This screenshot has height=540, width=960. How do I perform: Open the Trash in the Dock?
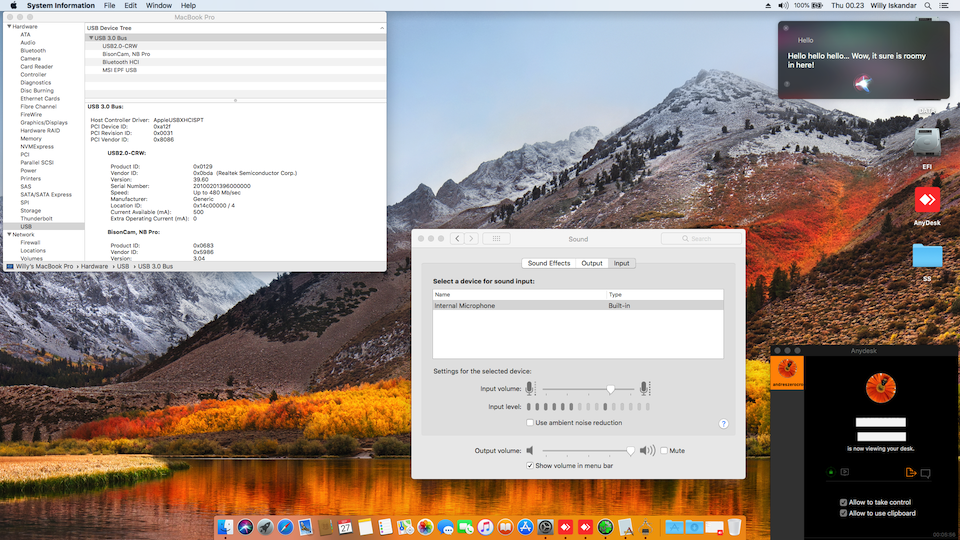[734, 527]
